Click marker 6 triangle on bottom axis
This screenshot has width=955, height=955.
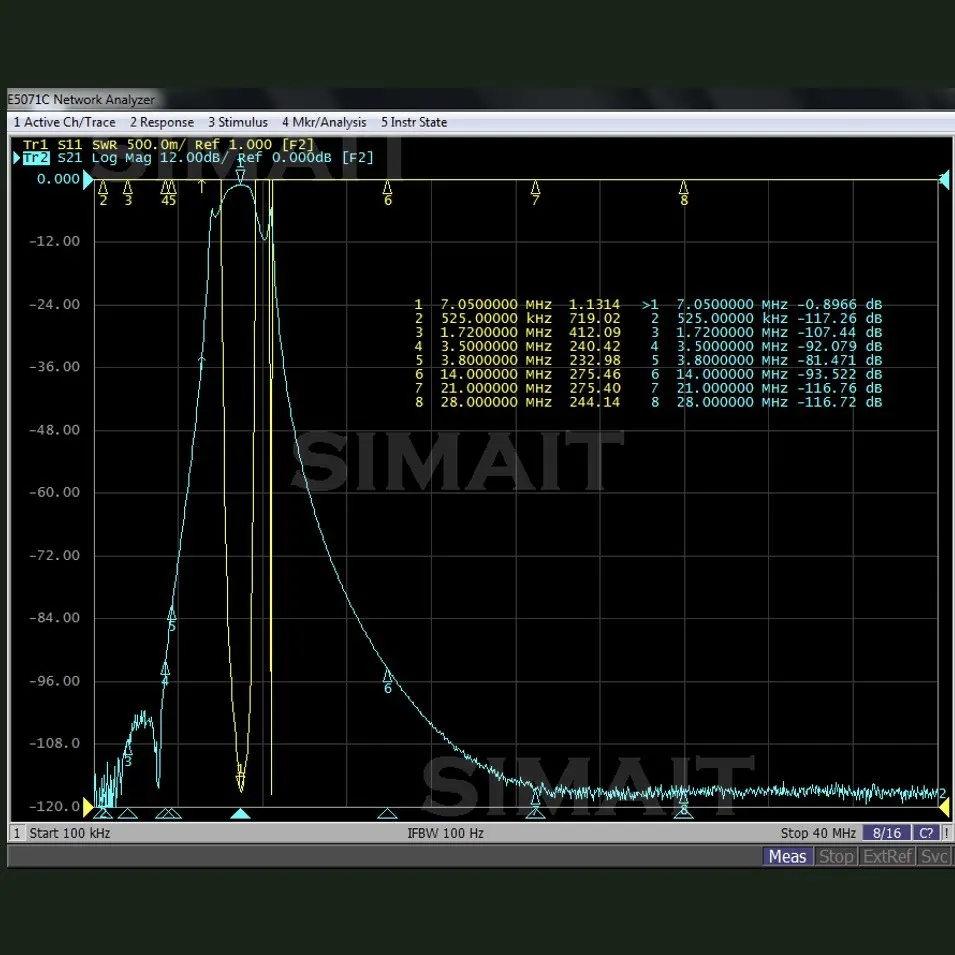(x=387, y=814)
